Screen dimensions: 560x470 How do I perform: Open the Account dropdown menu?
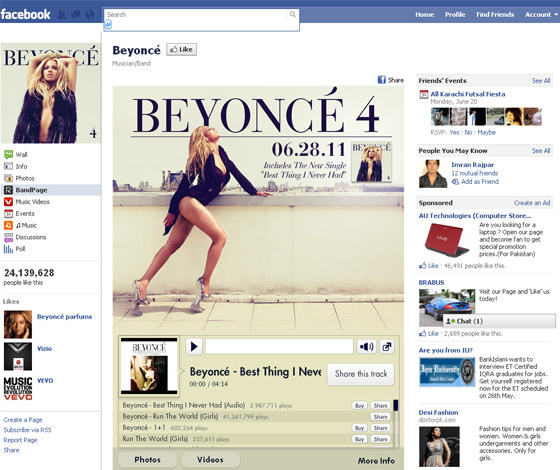(541, 15)
